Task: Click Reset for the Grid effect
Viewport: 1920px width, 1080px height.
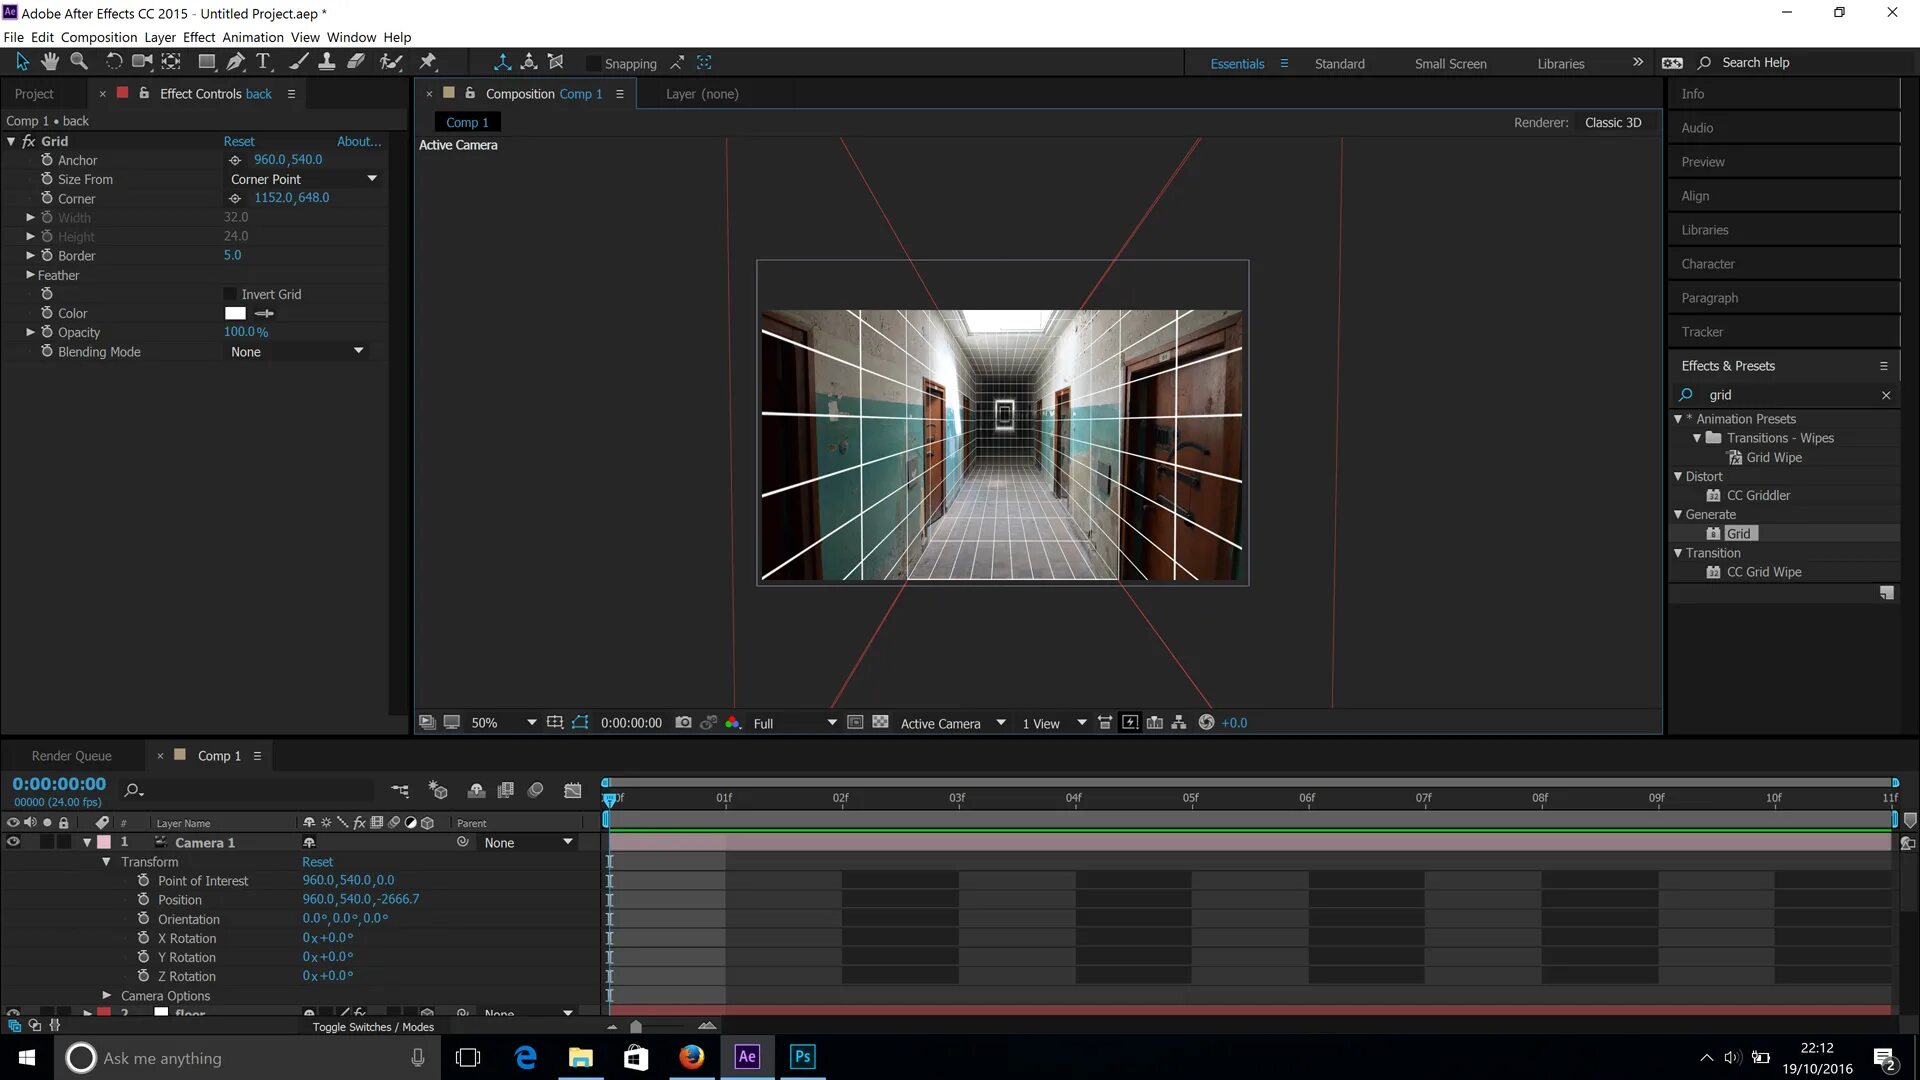Action: tap(238, 141)
